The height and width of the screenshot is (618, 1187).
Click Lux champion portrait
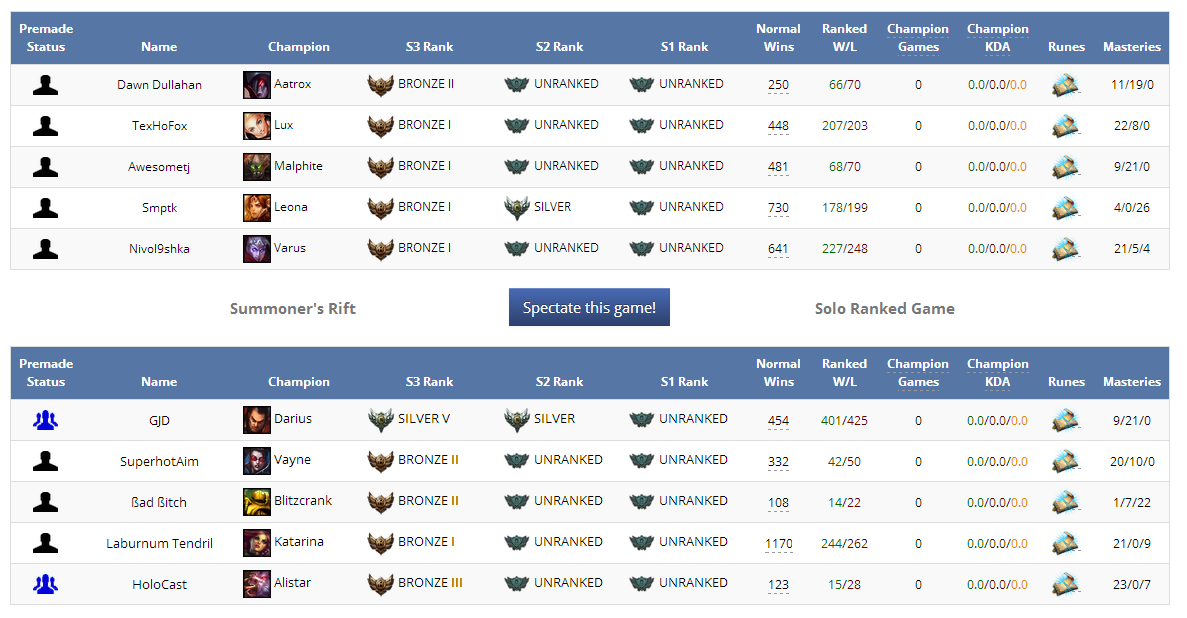click(x=256, y=126)
